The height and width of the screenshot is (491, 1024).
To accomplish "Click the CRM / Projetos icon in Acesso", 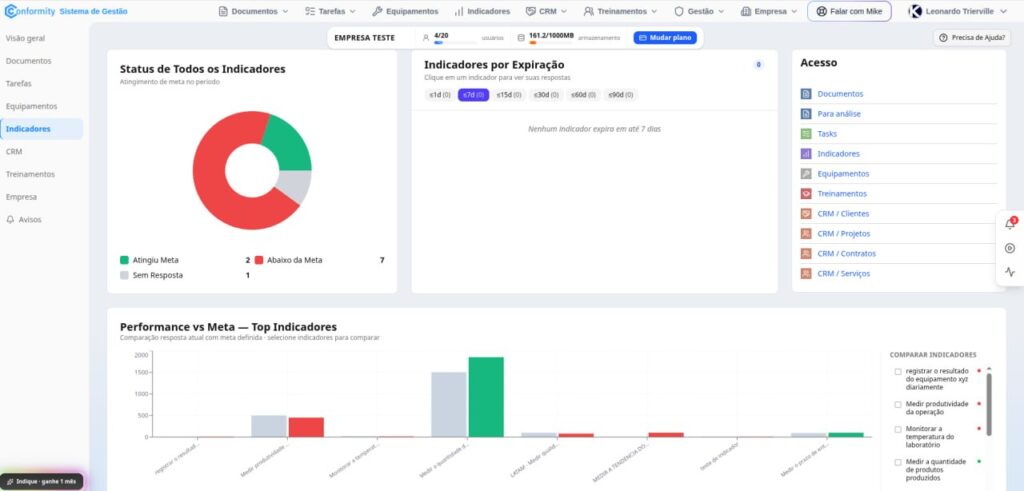I will click(x=806, y=234).
